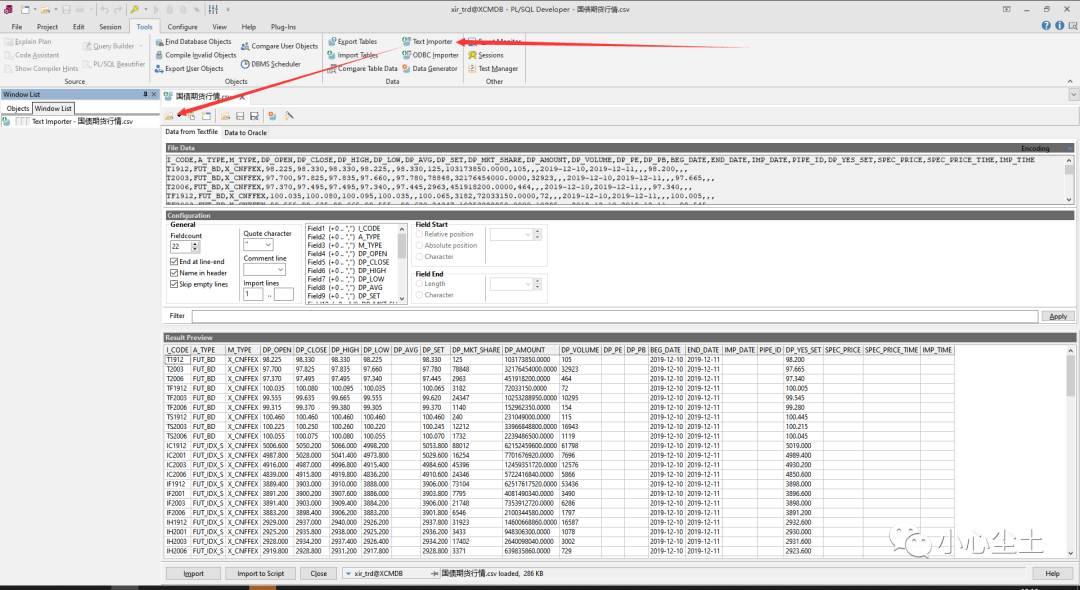Image resolution: width=1080 pixels, height=590 pixels.
Task: Switch to the Objects panel tab
Action: (18, 108)
